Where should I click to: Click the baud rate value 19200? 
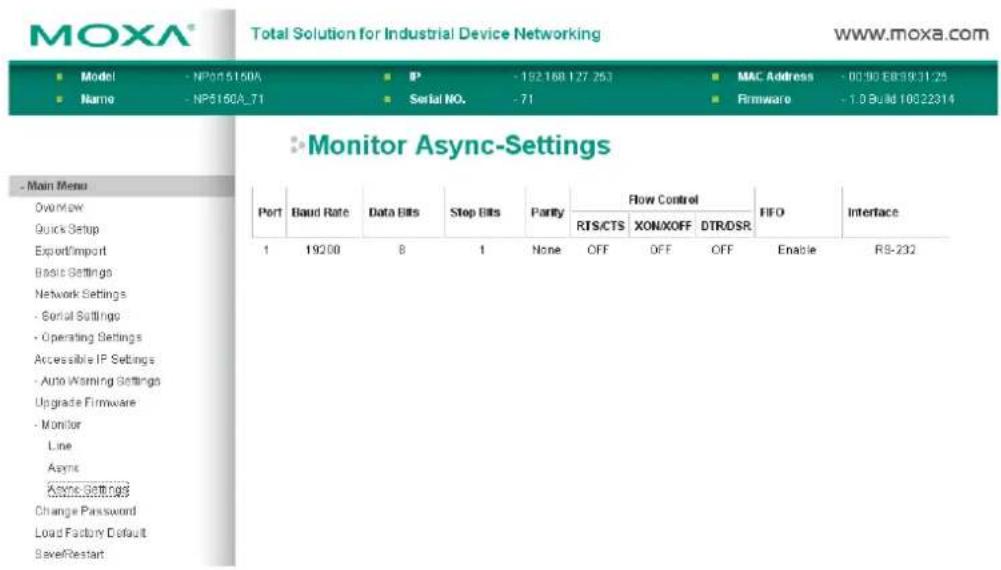click(322, 250)
